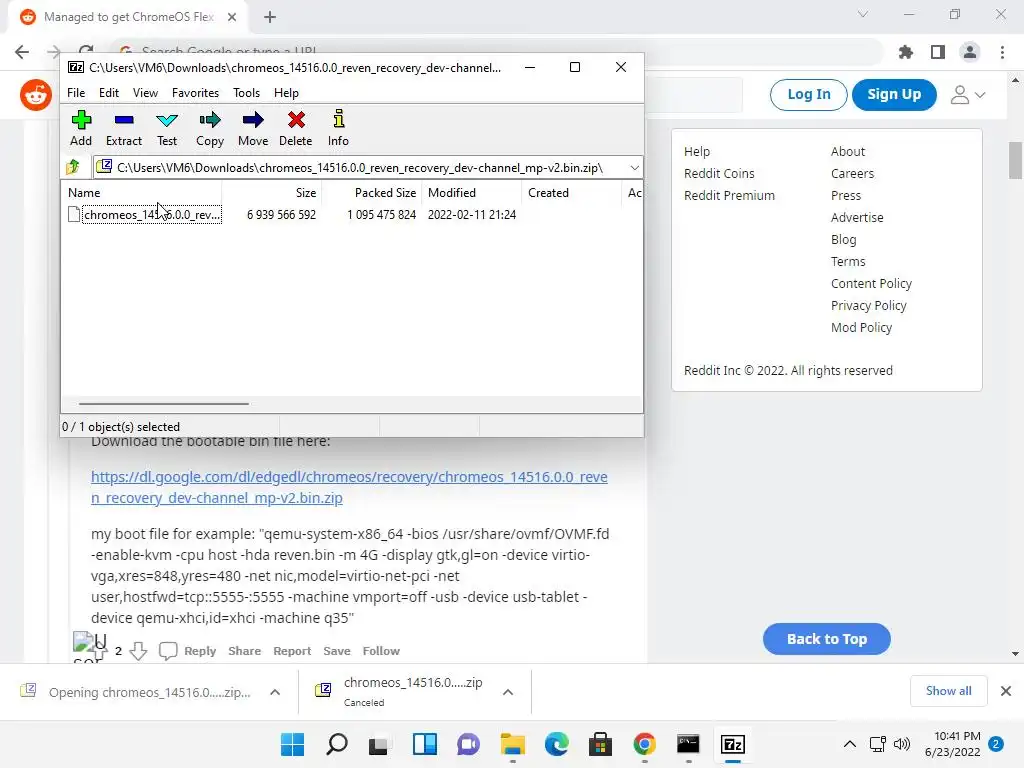Open the Edit menu in 7-Zip
The height and width of the screenshot is (768, 1024).
pyautogui.click(x=108, y=93)
